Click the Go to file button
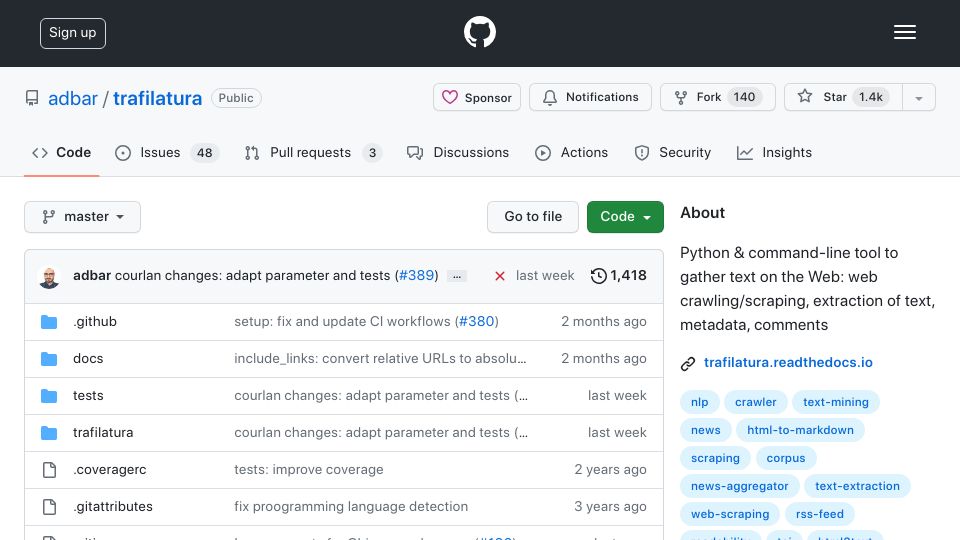Image resolution: width=960 pixels, height=540 pixels. point(533,217)
